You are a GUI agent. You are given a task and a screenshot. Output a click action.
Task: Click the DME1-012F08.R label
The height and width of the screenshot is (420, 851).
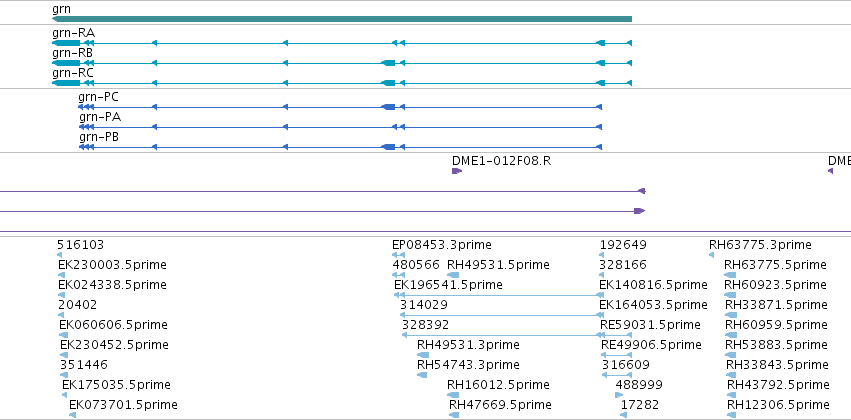(x=501, y=161)
